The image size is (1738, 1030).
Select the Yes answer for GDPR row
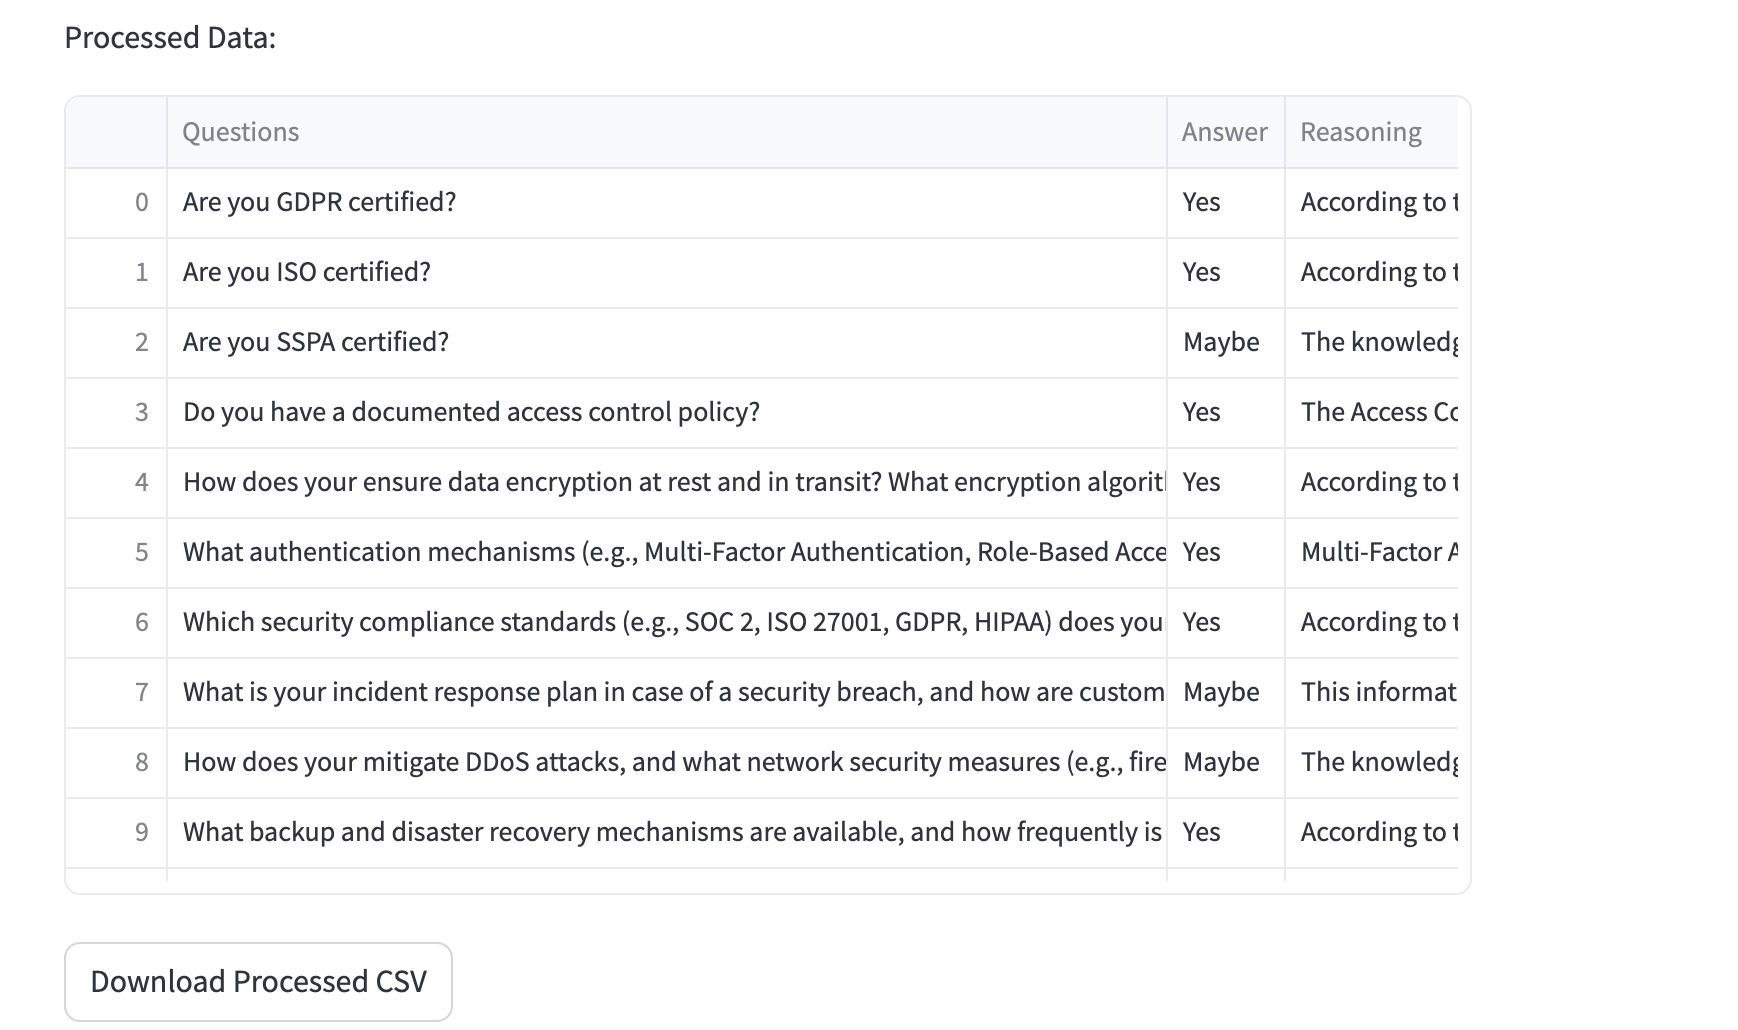point(1201,202)
